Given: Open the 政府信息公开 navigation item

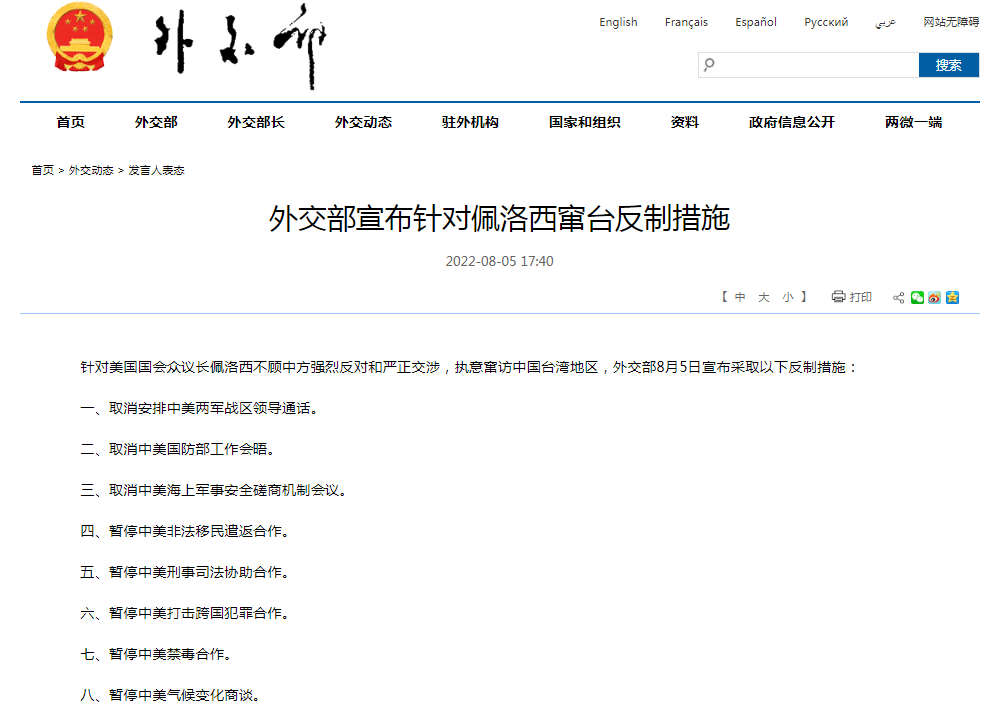Looking at the screenshot, I should click(x=792, y=122).
